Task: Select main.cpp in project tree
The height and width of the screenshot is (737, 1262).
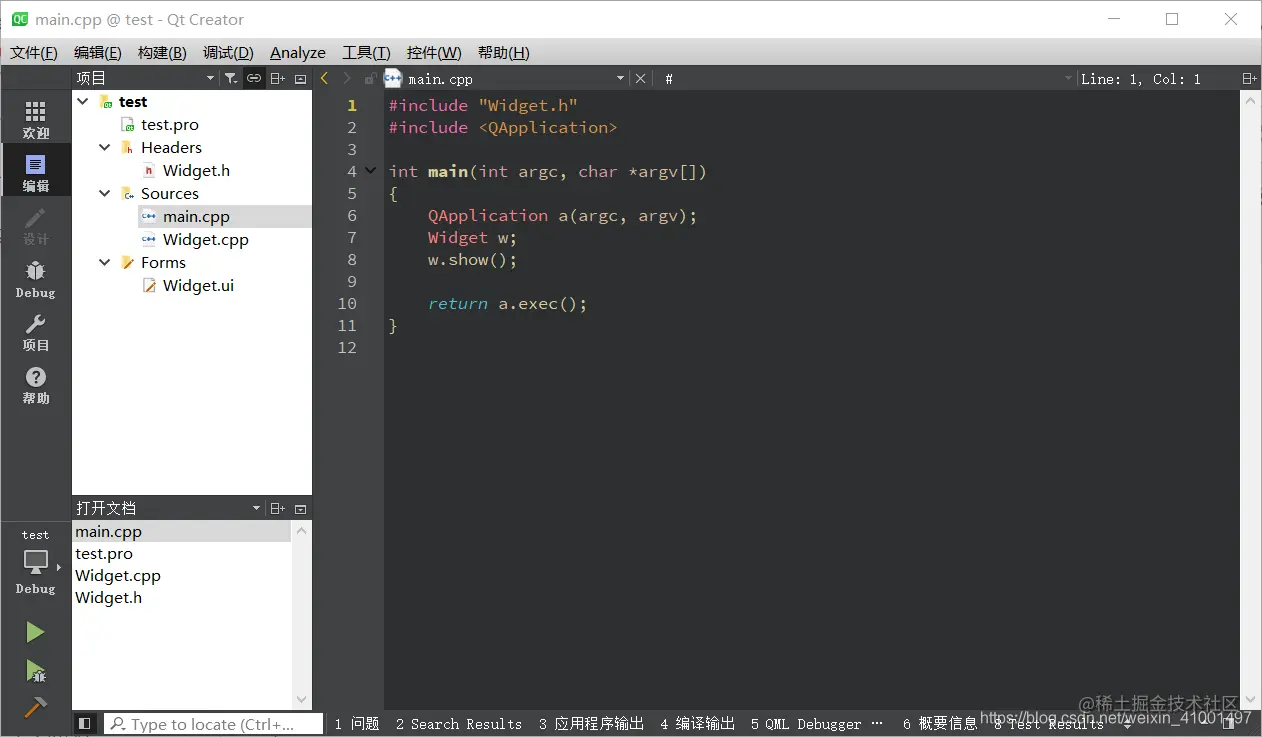Action: click(x=196, y=217)
